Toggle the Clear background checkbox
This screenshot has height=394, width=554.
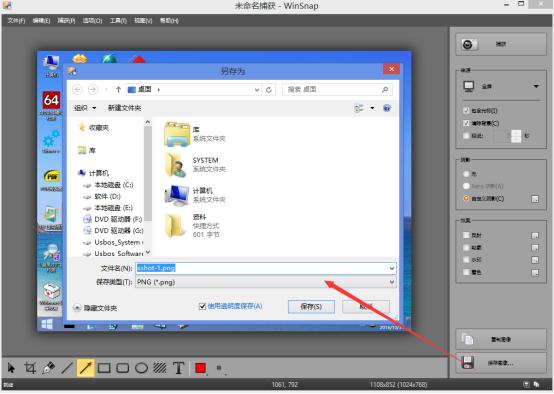coord(466,123)
